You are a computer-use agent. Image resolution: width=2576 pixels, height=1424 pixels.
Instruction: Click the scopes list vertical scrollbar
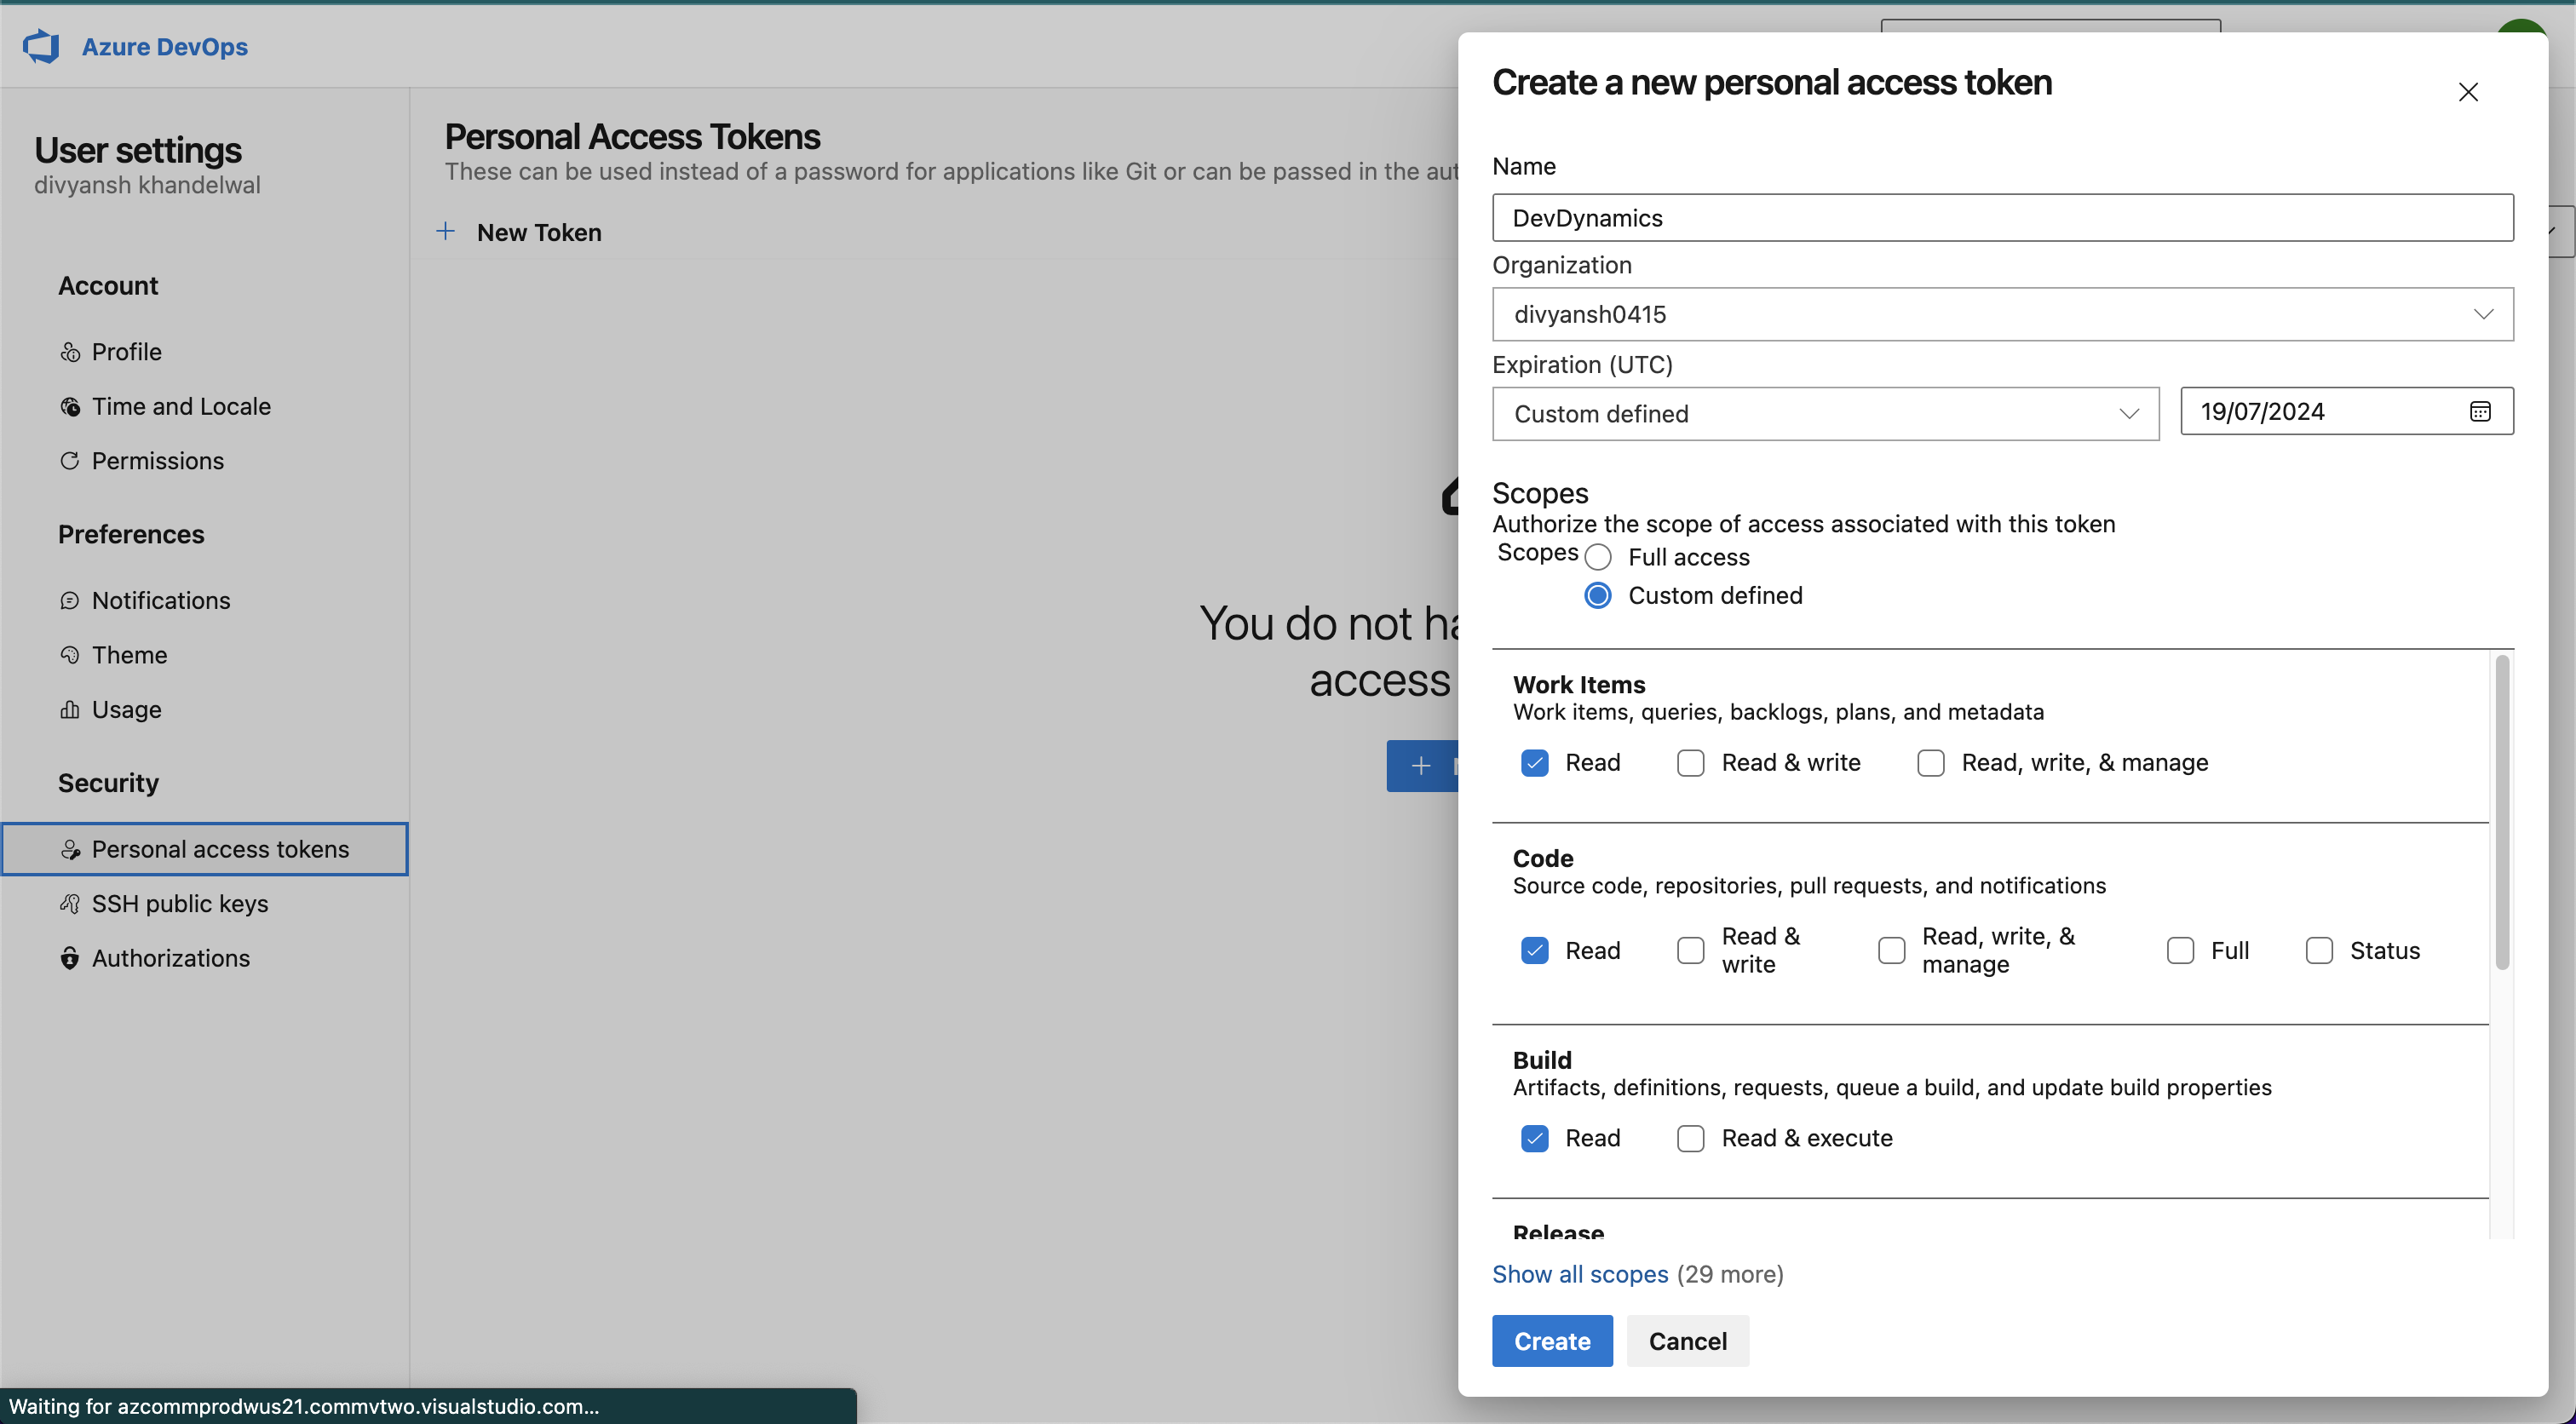pos(2502,812)
